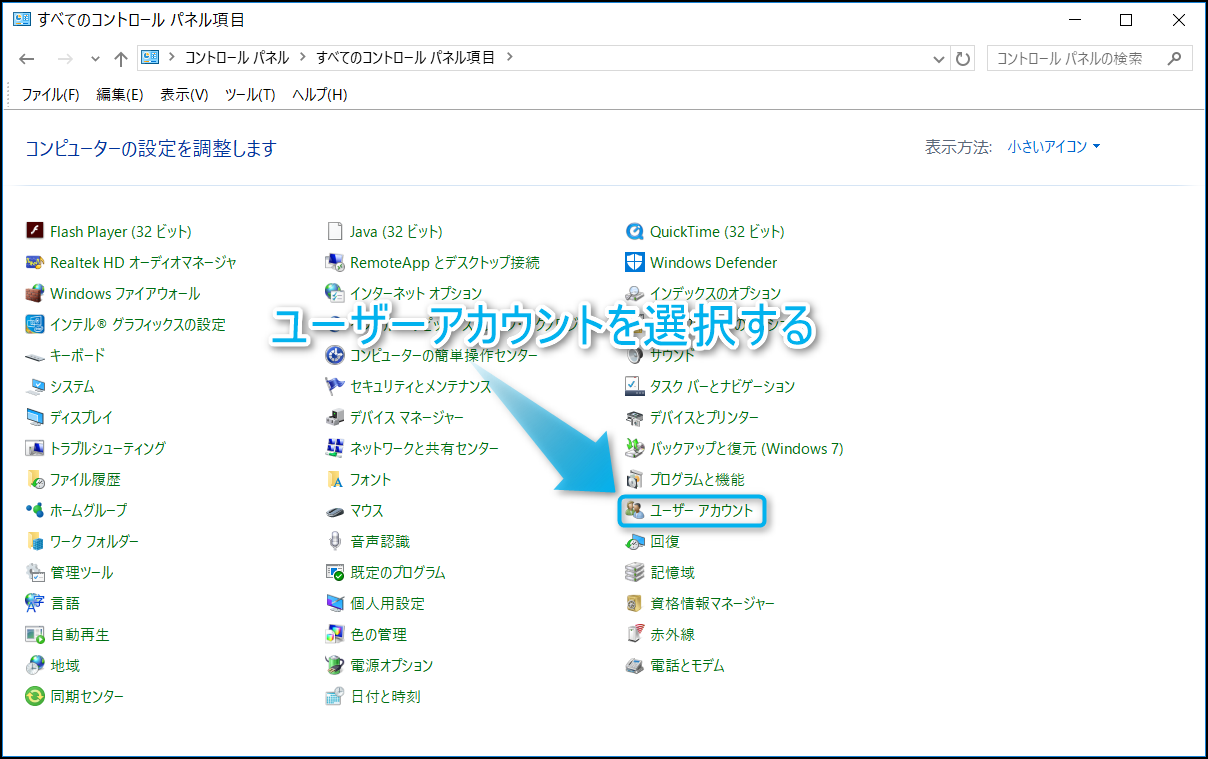
Task: Click the 同期センター green icon
Action: pos(35,696)
